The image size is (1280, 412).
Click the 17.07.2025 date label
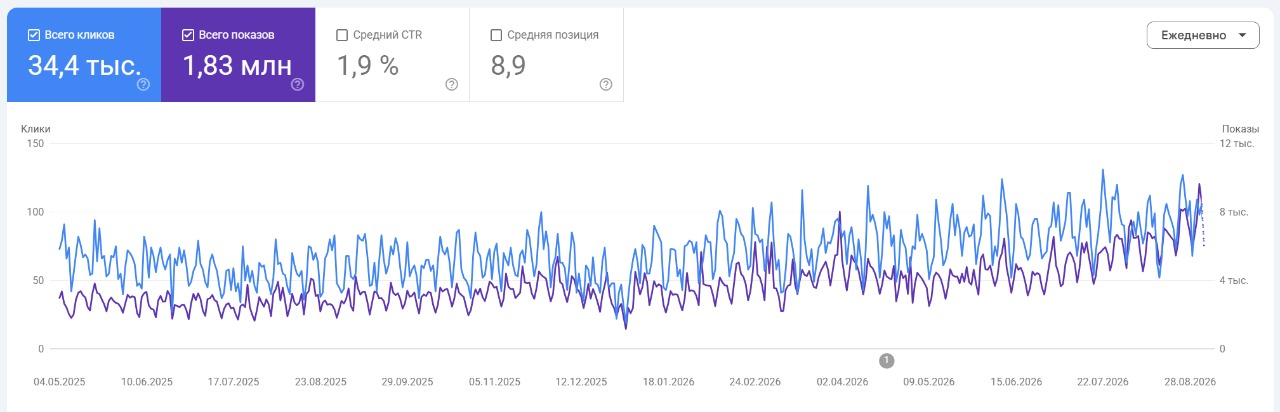pyautogui.click(x=233, y=382)
